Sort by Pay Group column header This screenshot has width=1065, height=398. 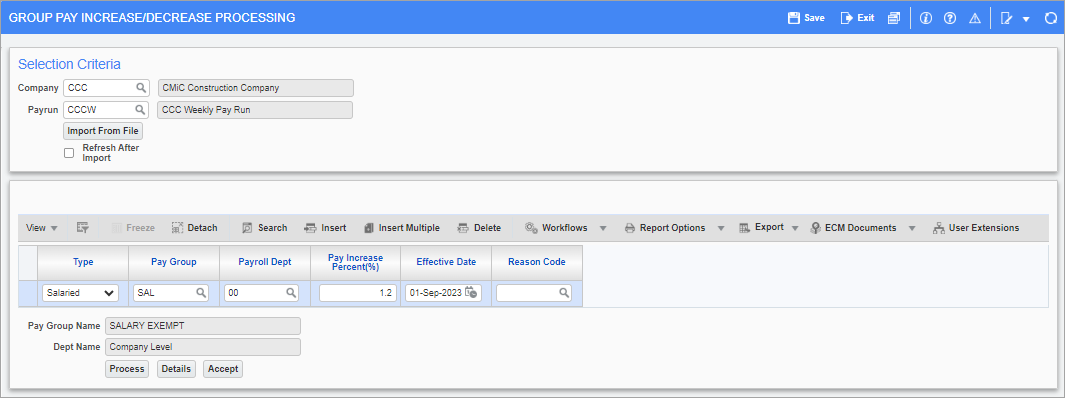click(174, 262)
